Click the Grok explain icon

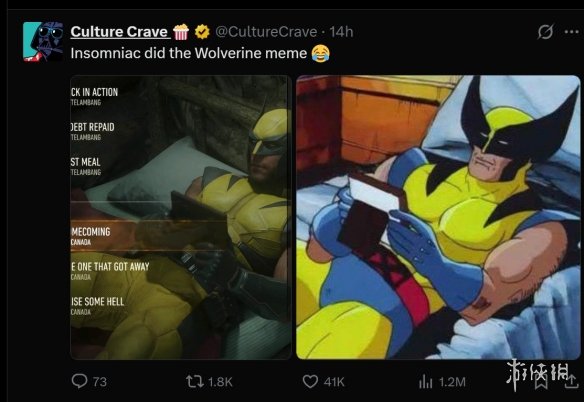545,32
